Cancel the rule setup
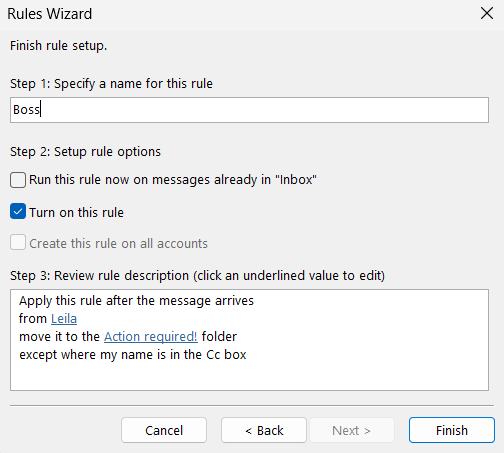The image size is (504, 453). click(x=164, y=430)
